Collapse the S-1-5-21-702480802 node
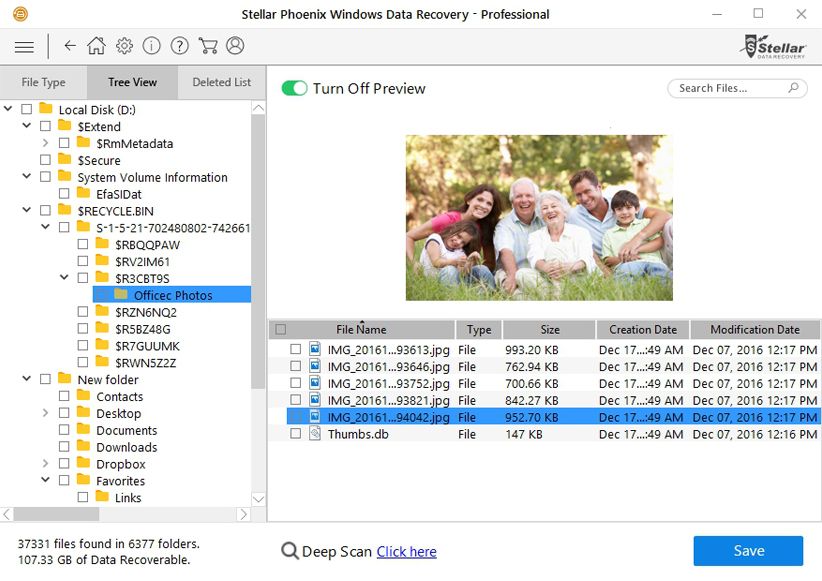This screenshot has height=581, width=822. pos(46,227)
